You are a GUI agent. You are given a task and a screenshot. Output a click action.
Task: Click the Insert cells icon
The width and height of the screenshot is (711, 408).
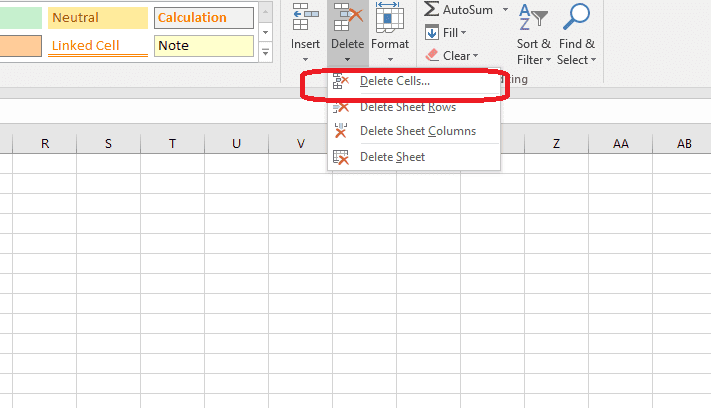click(305, 17)
